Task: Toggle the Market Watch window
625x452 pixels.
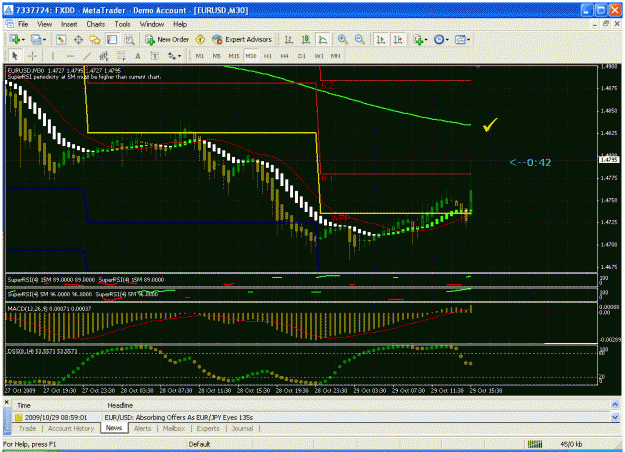Action: coord(61,39)
